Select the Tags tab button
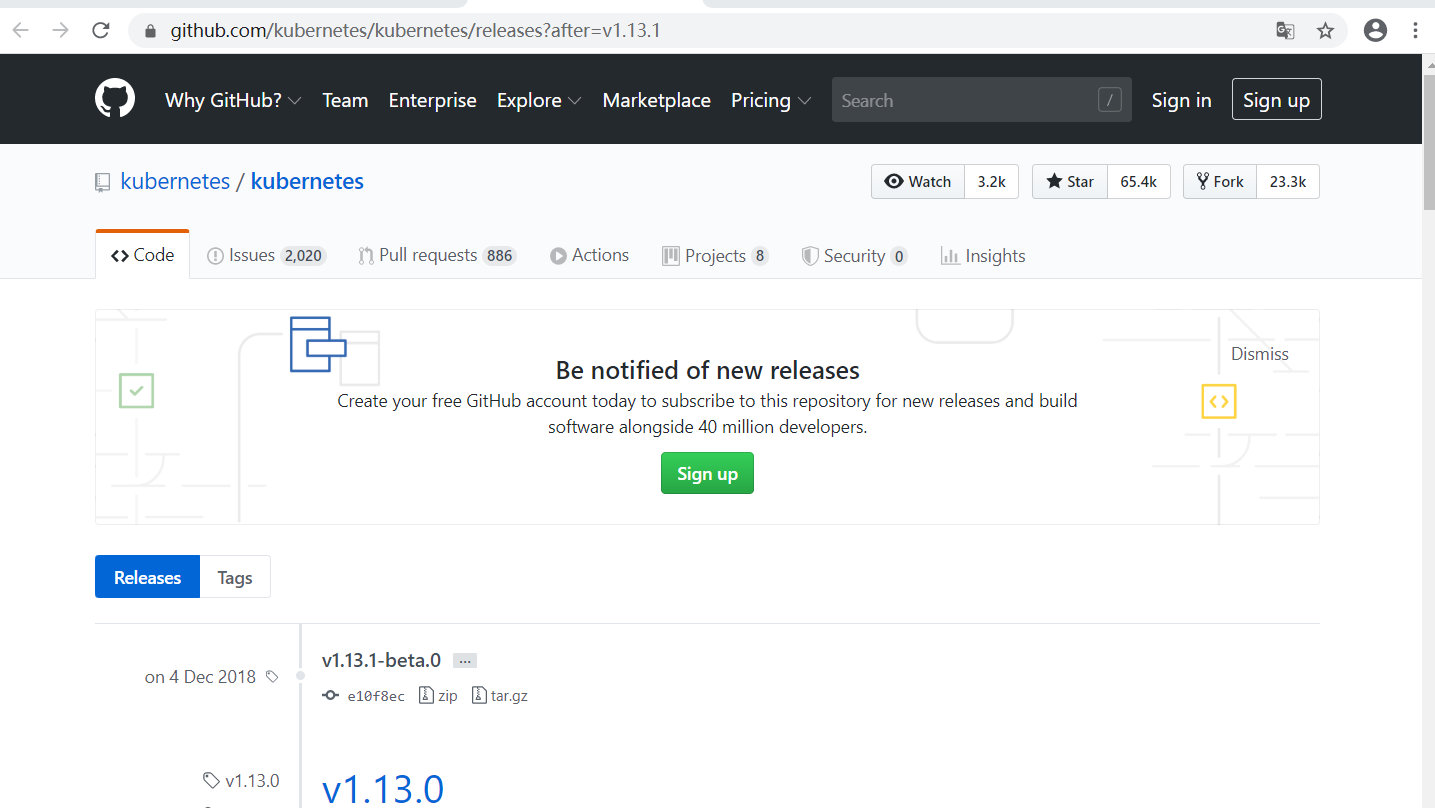The height and width of the screenshot is (808, 1435). (235, 577)
